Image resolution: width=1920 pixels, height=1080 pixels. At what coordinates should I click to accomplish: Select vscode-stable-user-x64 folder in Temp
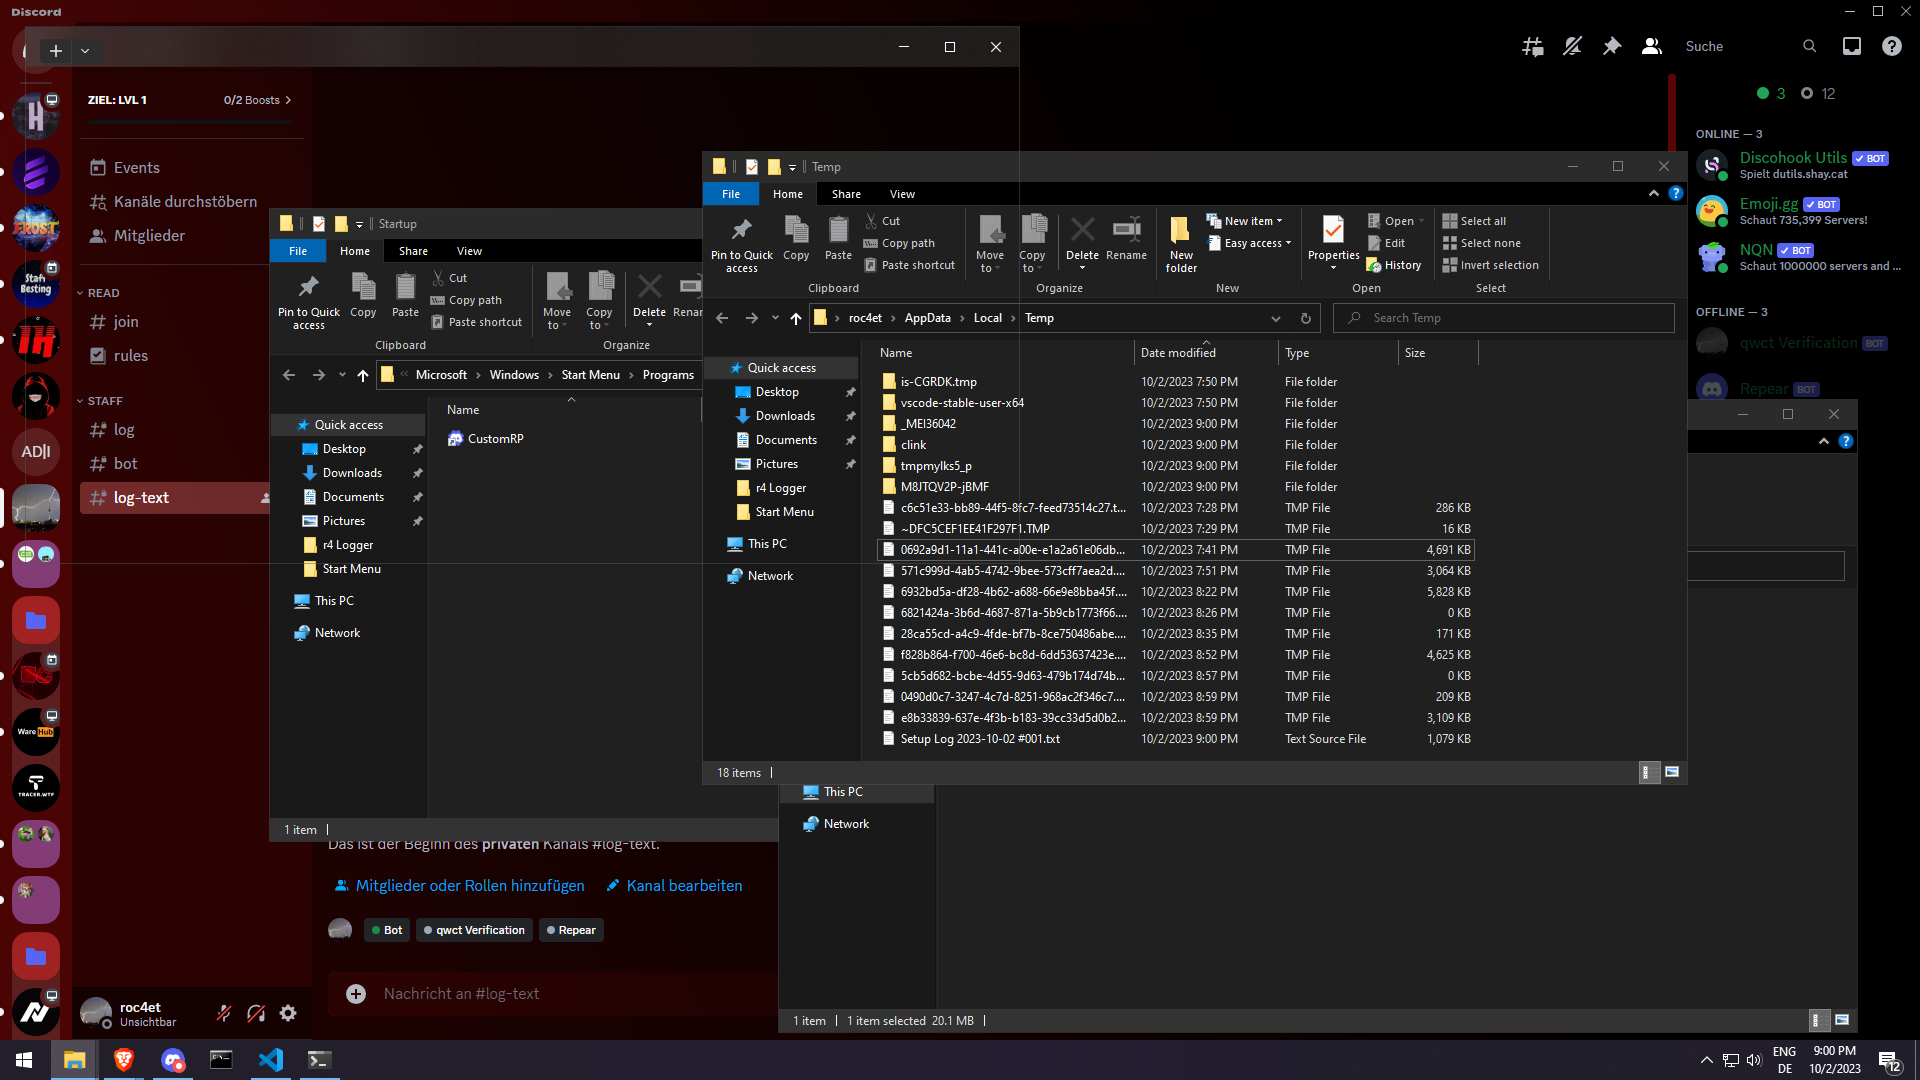tap(962, 403)
